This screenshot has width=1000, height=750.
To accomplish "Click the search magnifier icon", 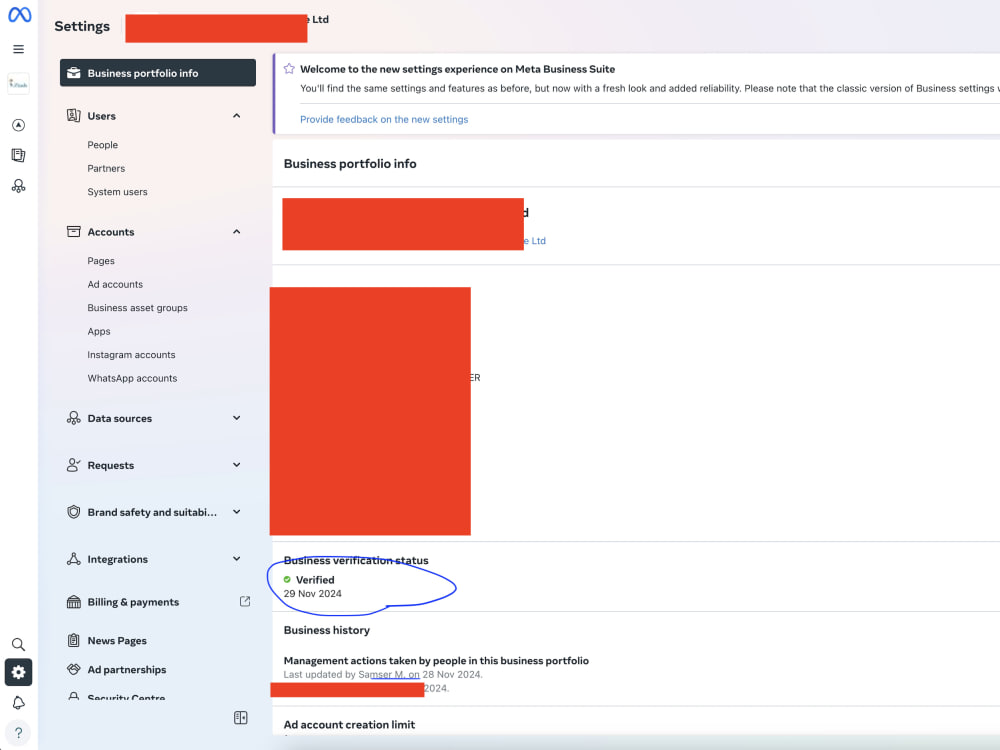I will coord(18,644).
